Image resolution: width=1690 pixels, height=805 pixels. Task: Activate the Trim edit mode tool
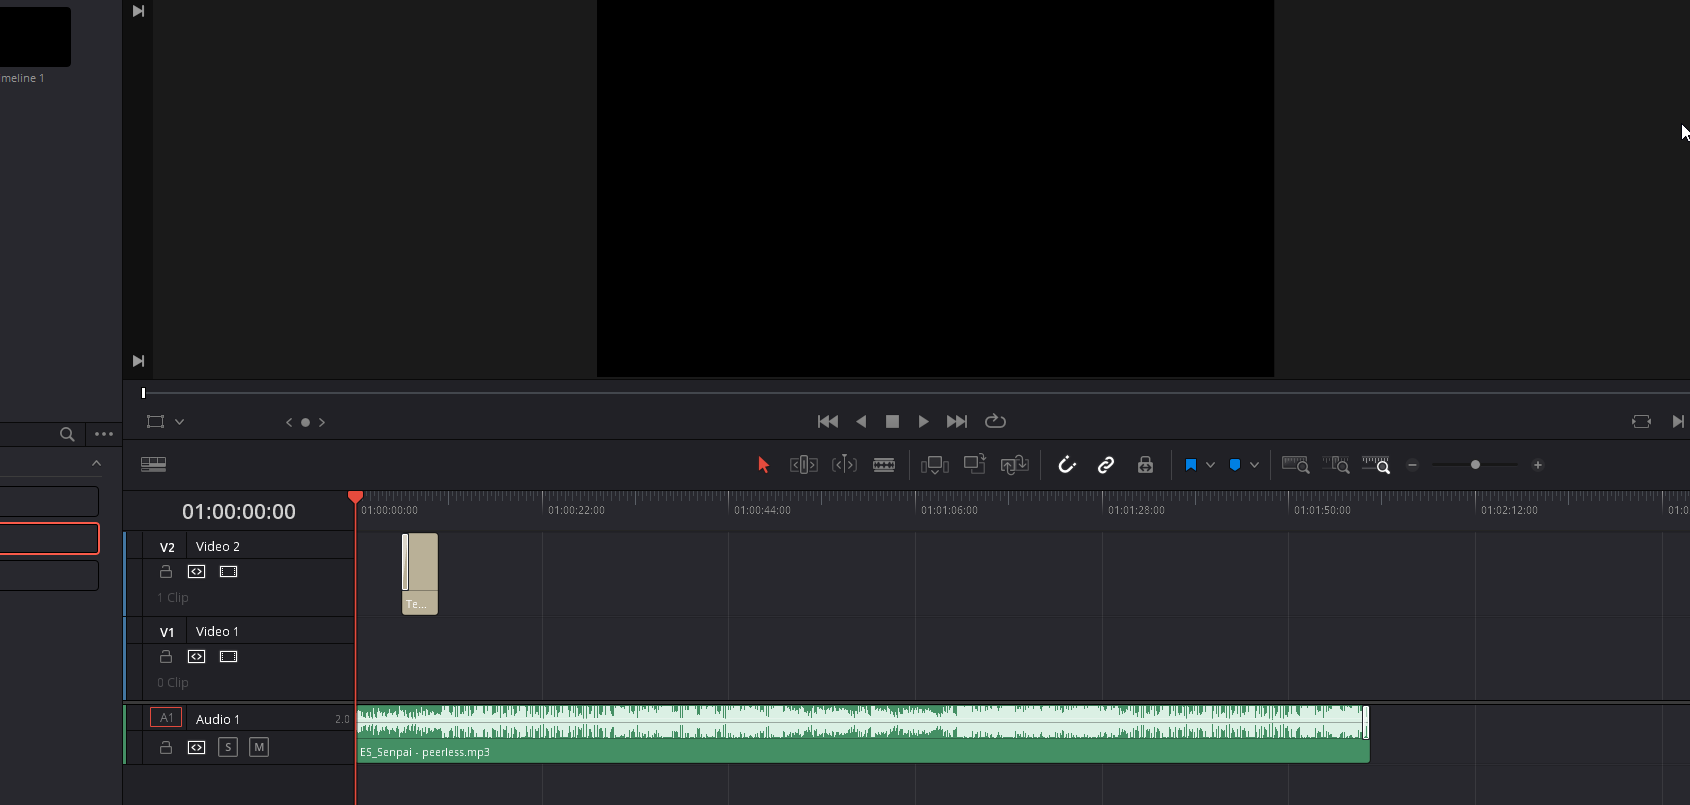(x=804, y=465)
